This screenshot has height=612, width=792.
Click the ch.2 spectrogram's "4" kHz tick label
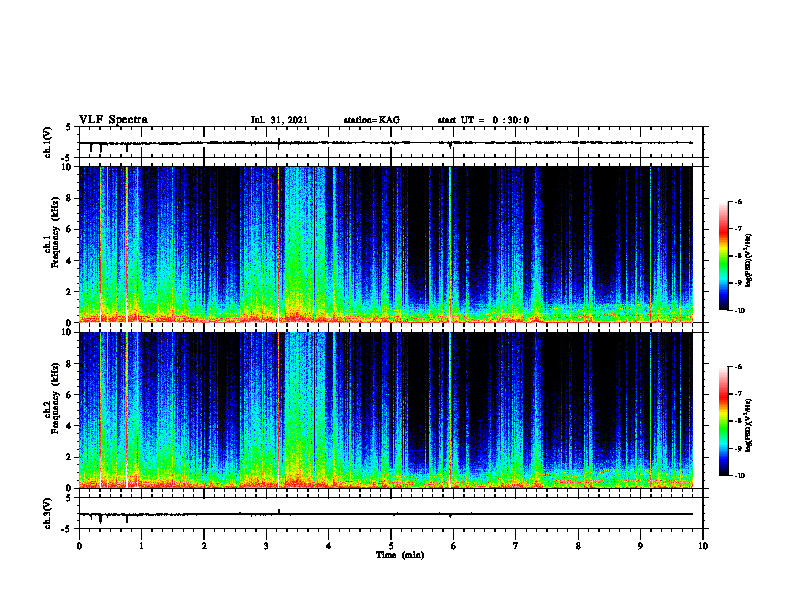tap(70, 426)
